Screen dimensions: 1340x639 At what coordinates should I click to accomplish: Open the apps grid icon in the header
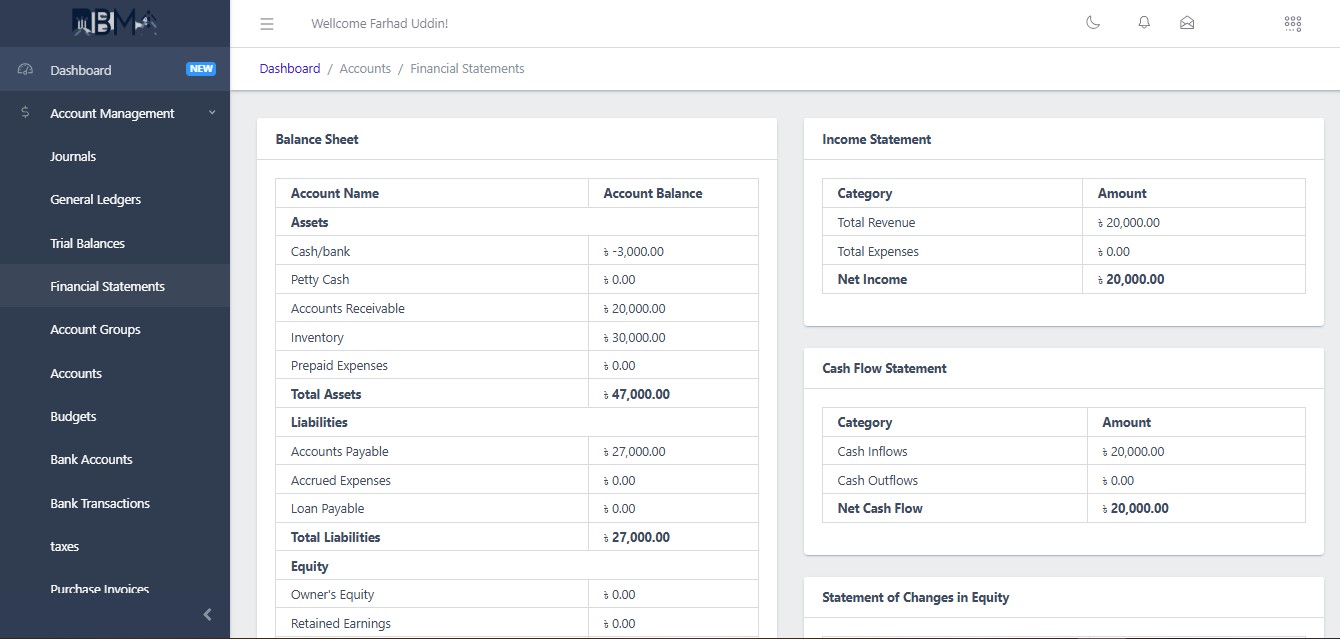[x=1292, y=23]
